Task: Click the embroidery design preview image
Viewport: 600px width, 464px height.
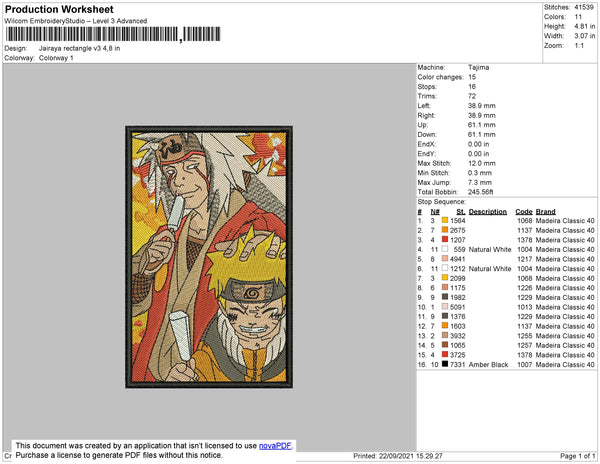Action: (x=209, y=257)
